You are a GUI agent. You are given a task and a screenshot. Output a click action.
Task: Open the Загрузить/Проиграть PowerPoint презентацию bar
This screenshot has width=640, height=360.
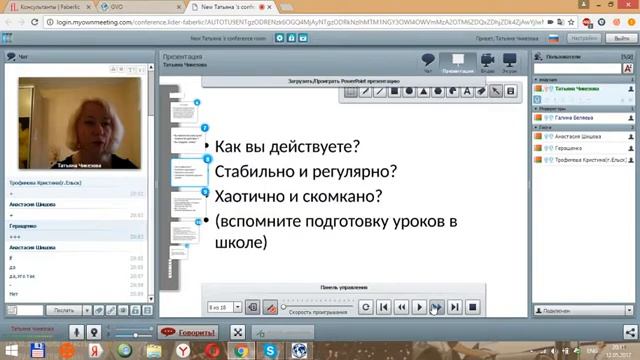[344, 81]
